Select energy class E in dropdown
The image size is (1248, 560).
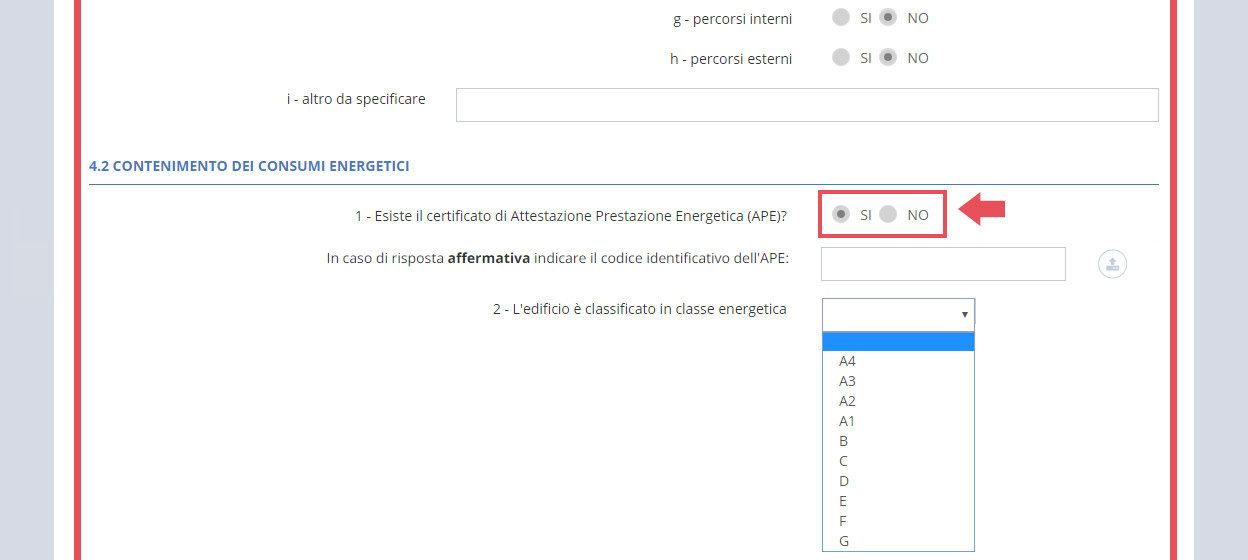tap(845, 501)
